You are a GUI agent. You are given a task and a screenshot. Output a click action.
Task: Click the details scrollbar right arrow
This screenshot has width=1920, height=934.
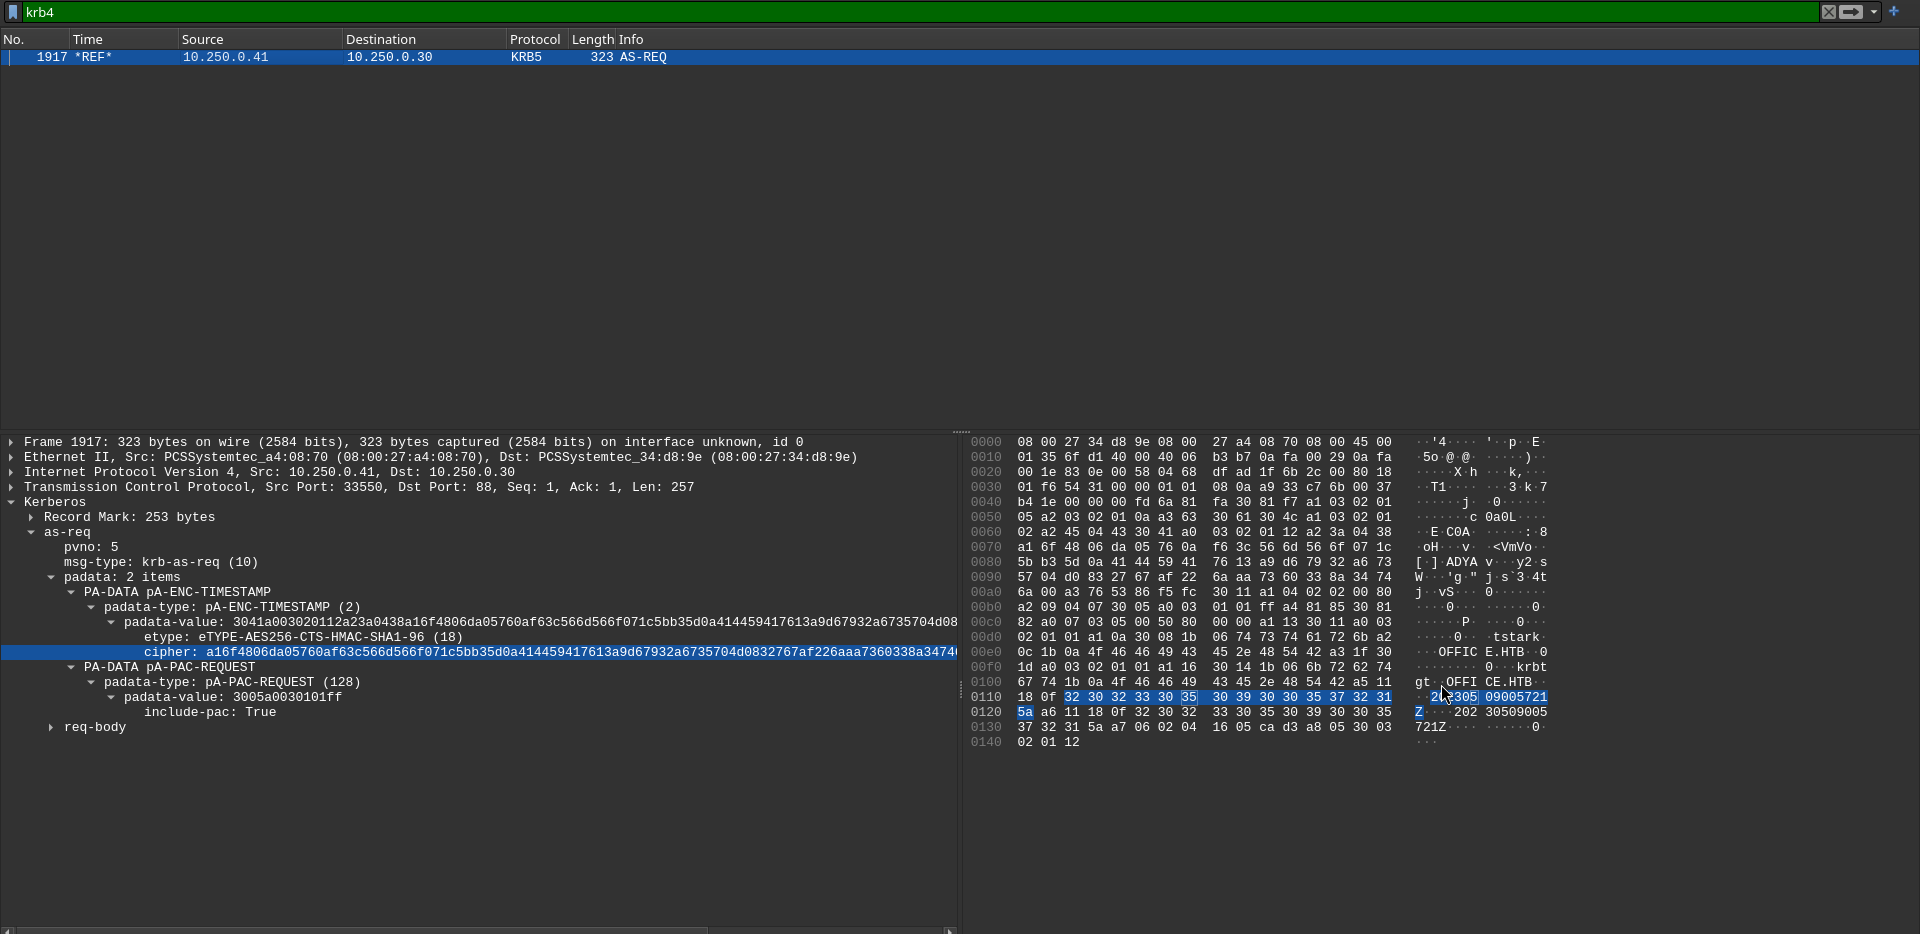950,930
